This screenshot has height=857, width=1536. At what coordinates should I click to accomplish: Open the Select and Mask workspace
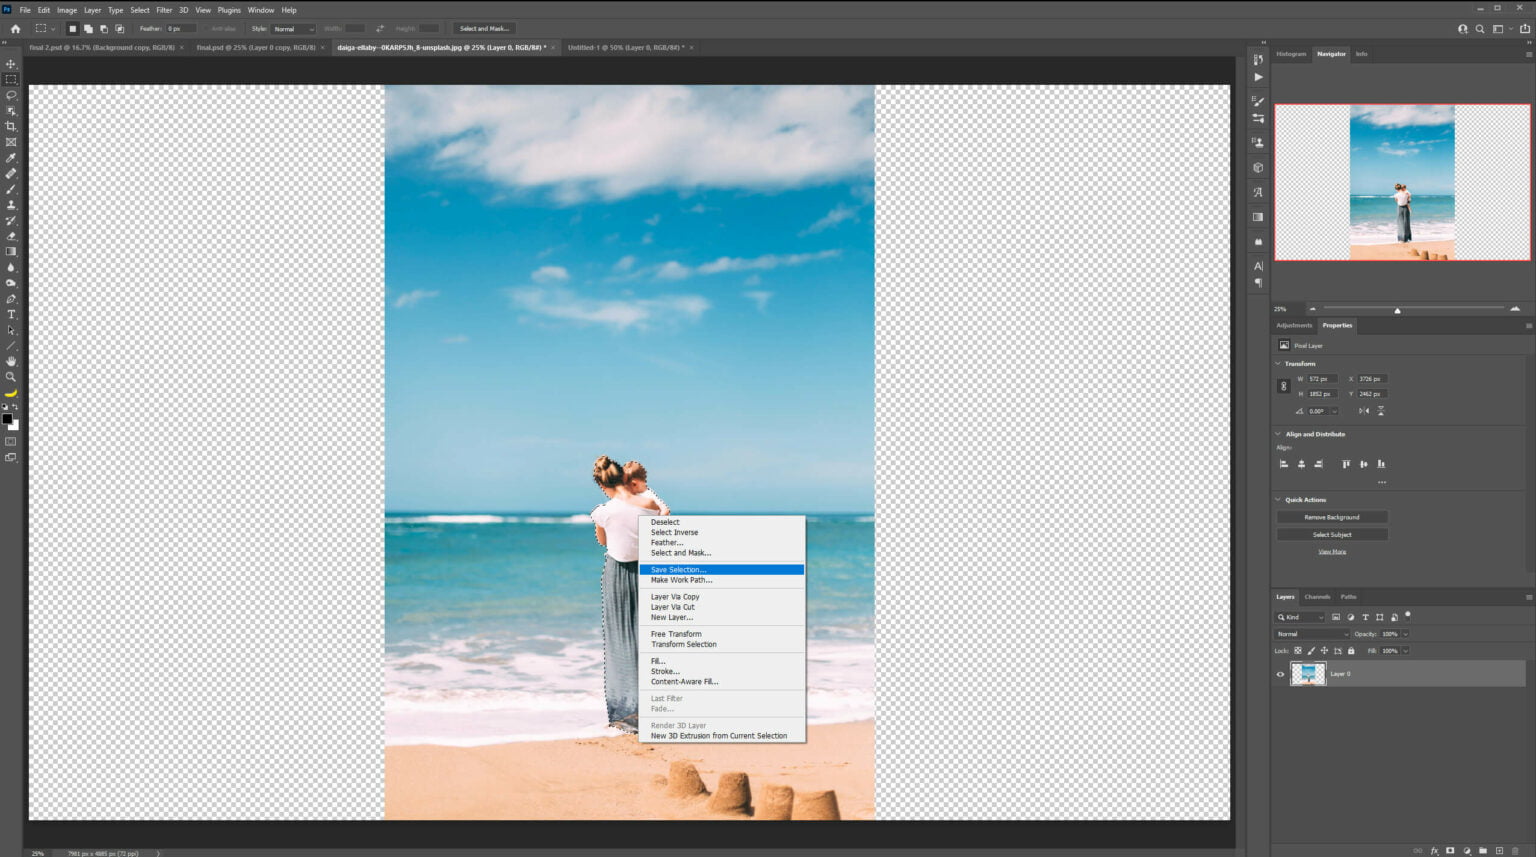tap(484, 28)
